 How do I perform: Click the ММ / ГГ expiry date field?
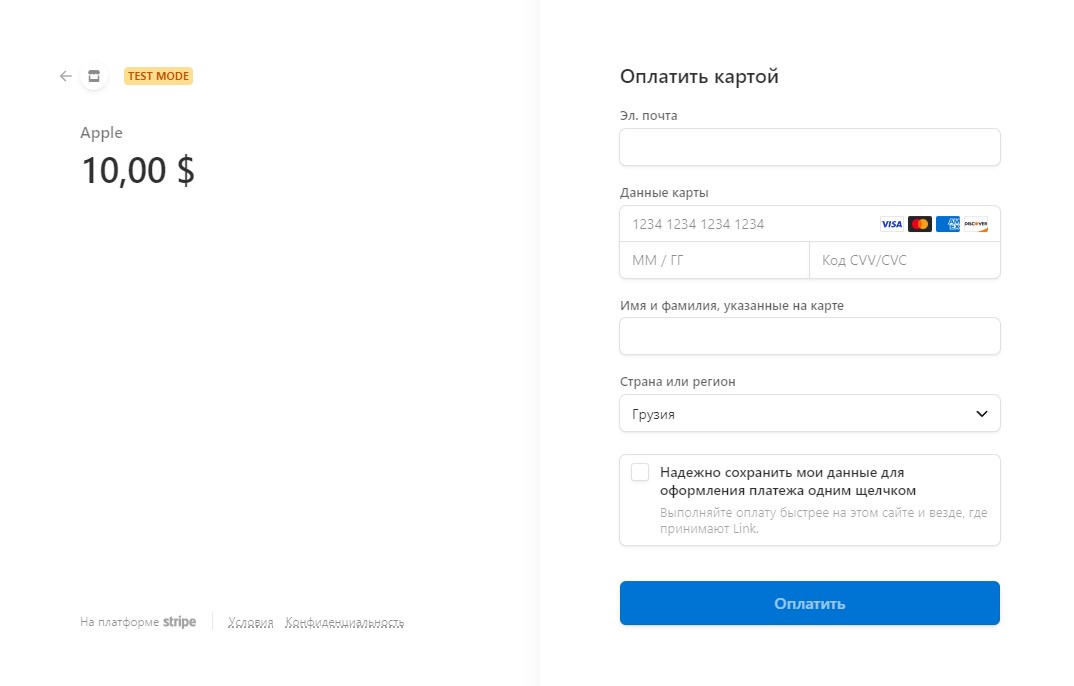pos(714,260)
